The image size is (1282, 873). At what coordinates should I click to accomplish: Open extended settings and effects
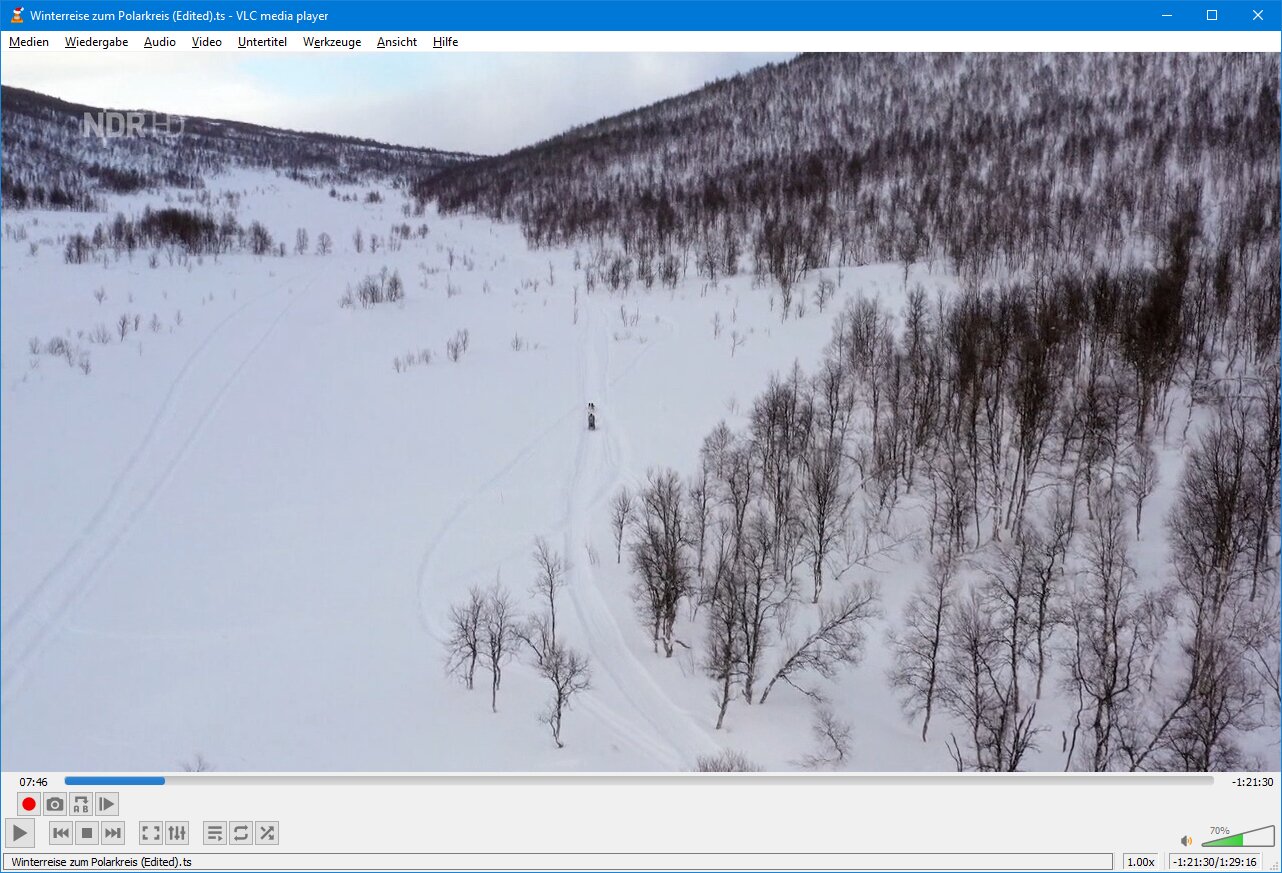click(x=177, y=833)
